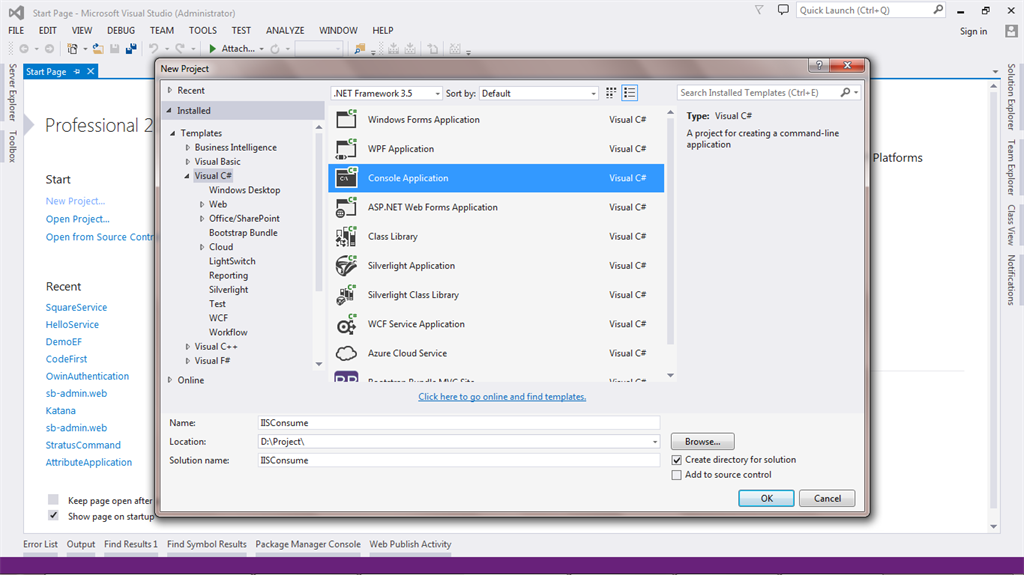Expand the Online section
1024x575 pixels.
tap(170, 380)
